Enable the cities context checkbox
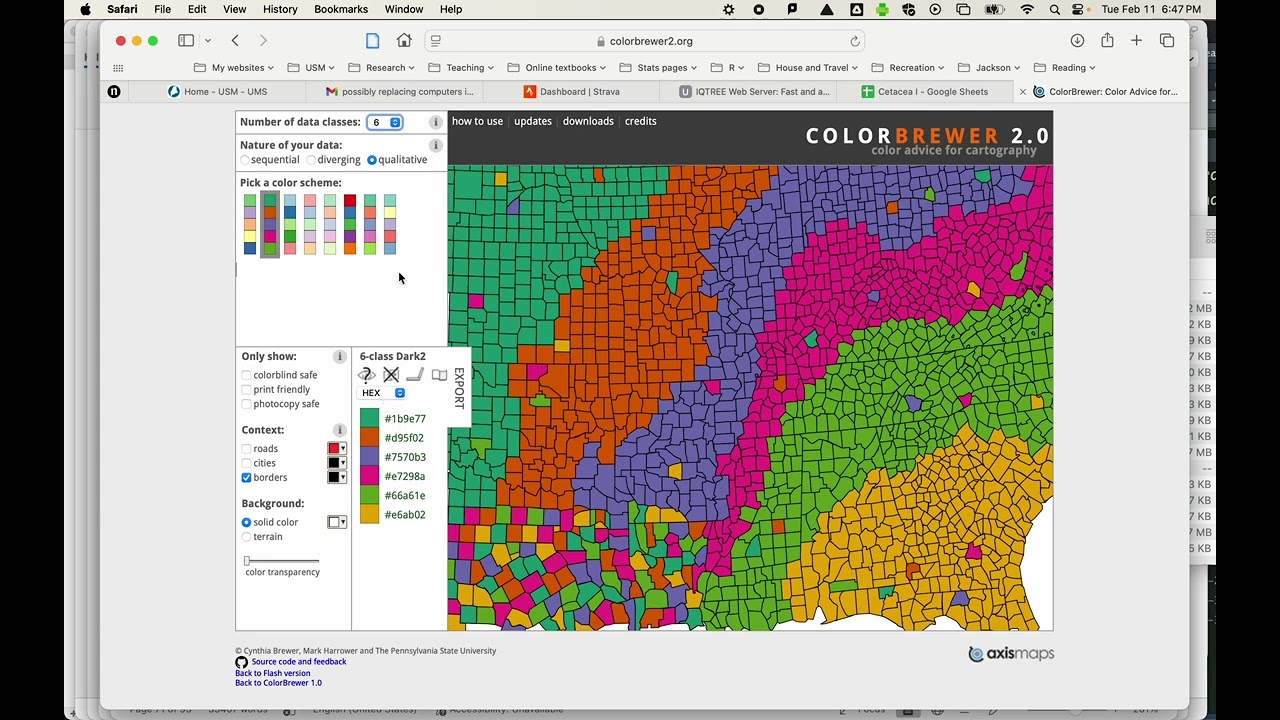Viewport: 1280px width, 720px height. [x=246, y=463]
